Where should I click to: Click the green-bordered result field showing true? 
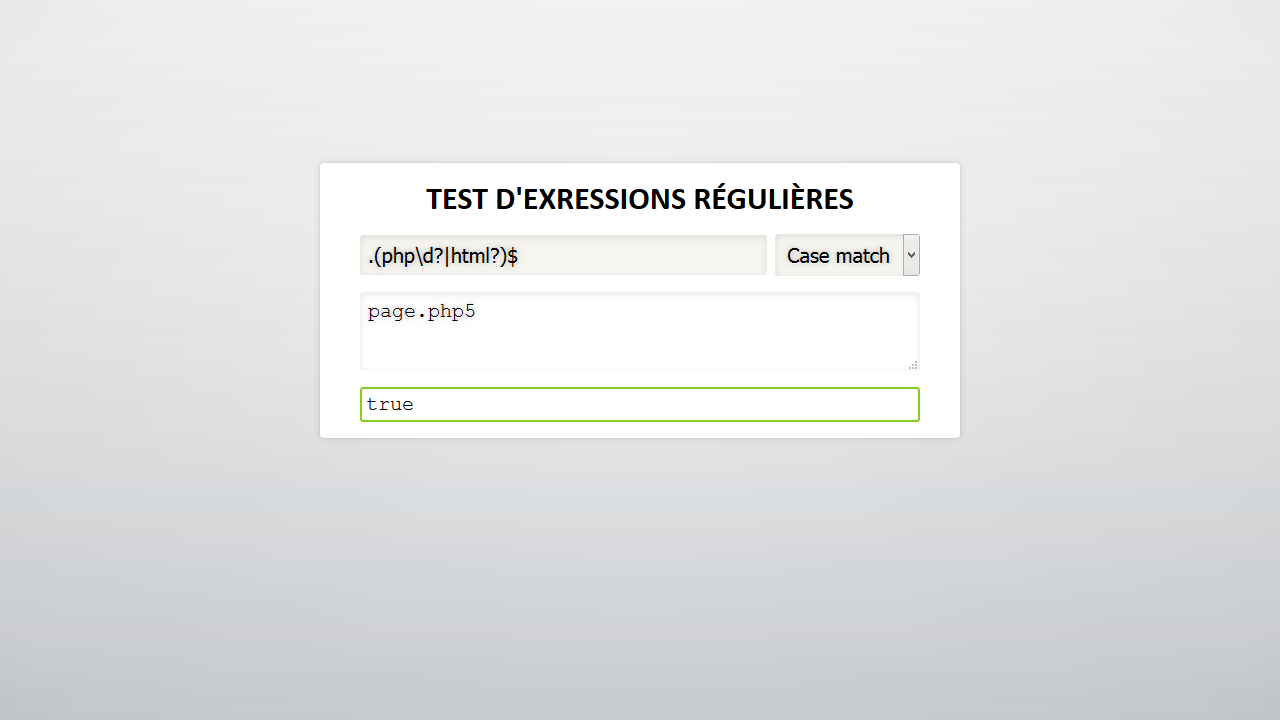click(639, 404)
